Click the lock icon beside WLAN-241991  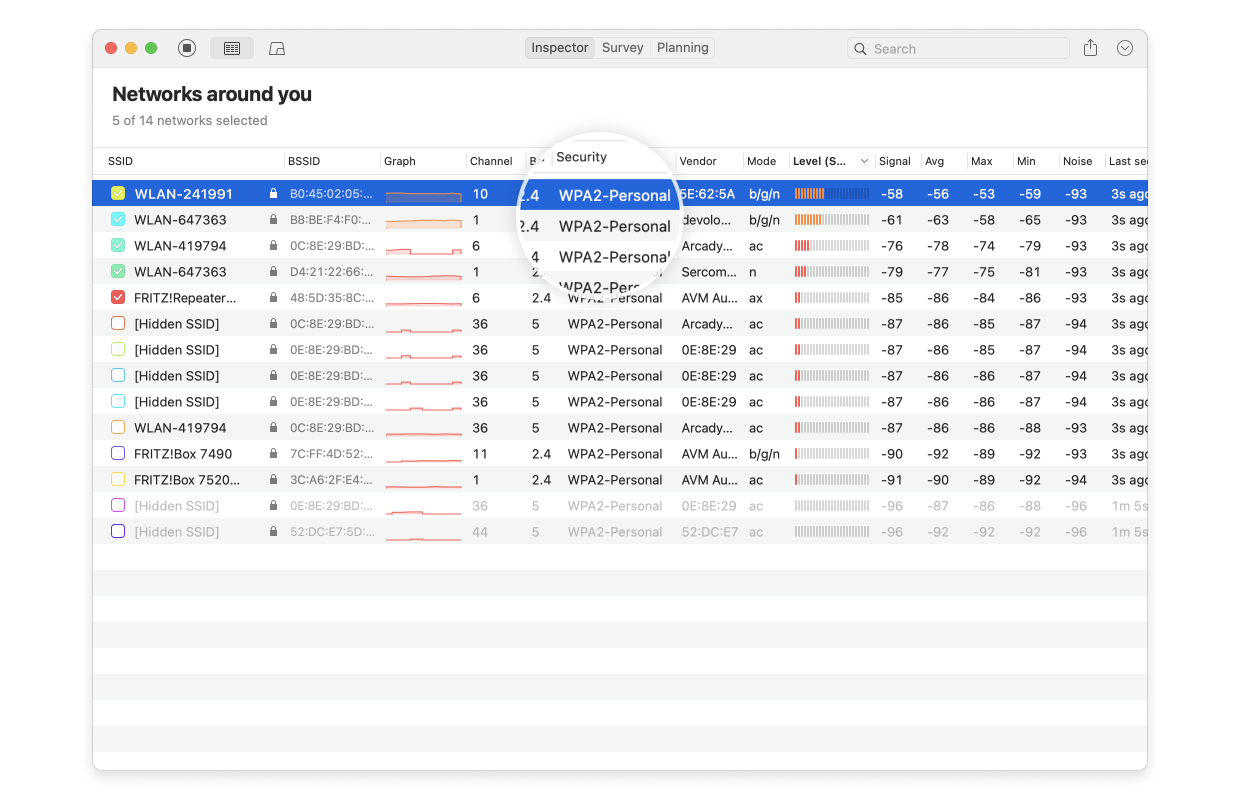(x=272, y=193)
